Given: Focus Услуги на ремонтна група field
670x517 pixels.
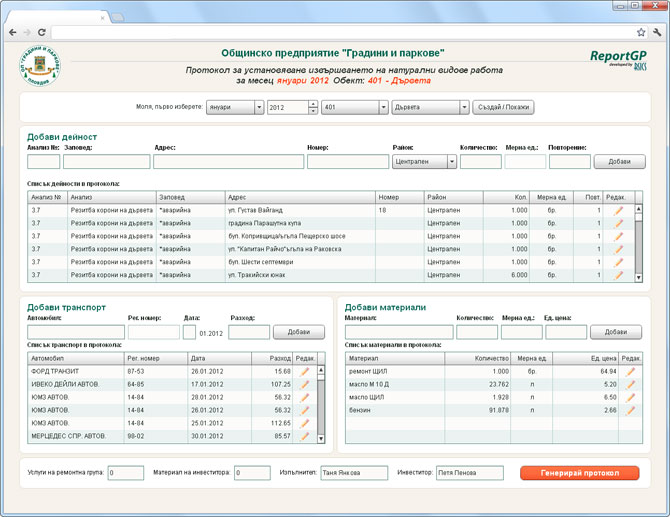Looking at the screenshot, I should [x=126, y=473].
